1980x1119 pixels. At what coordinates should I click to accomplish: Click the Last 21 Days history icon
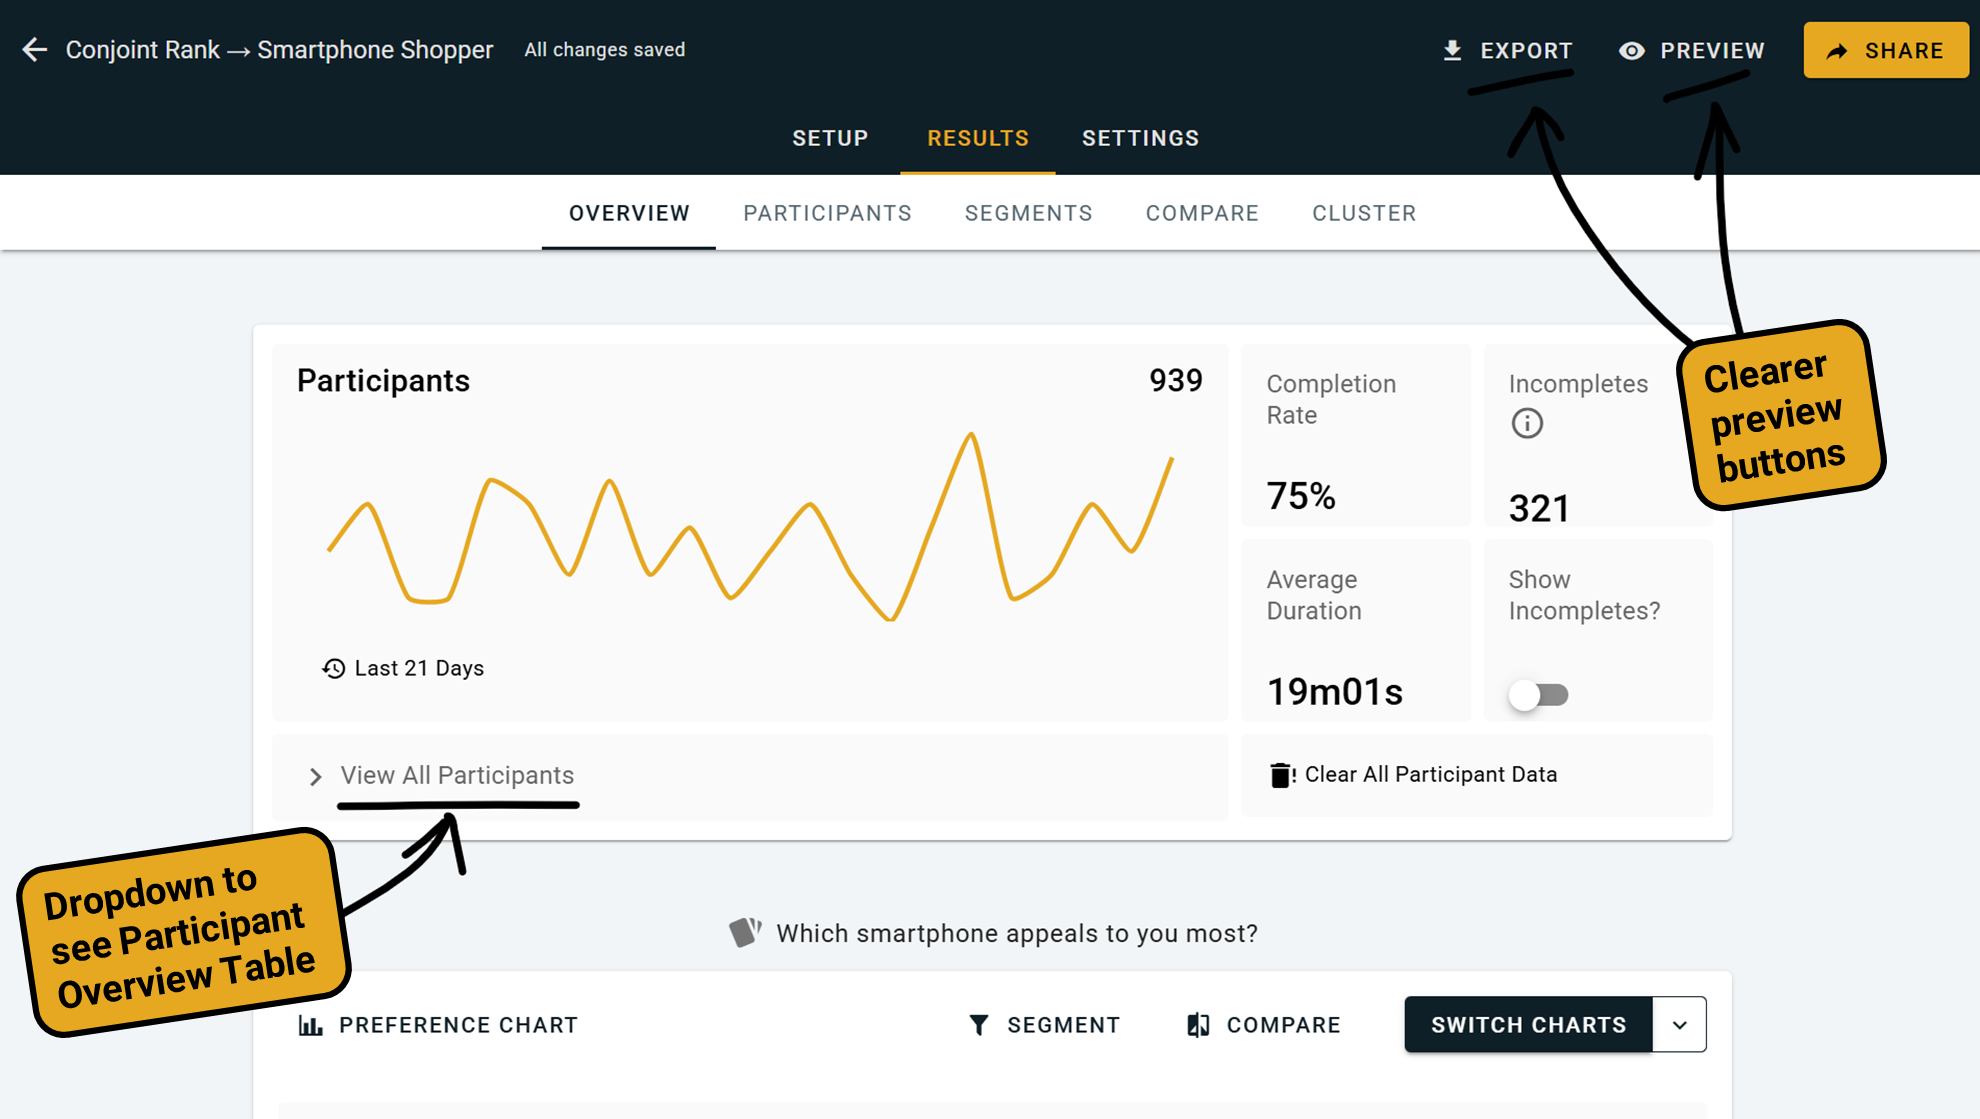click(333, 668)
